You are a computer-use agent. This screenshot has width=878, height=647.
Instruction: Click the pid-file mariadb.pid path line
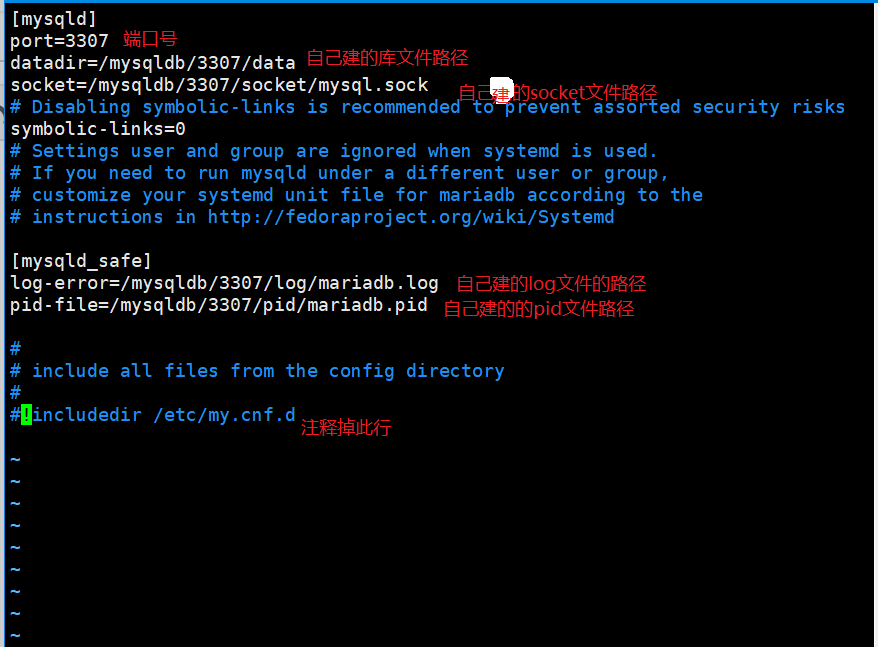[x=219, y=305]
